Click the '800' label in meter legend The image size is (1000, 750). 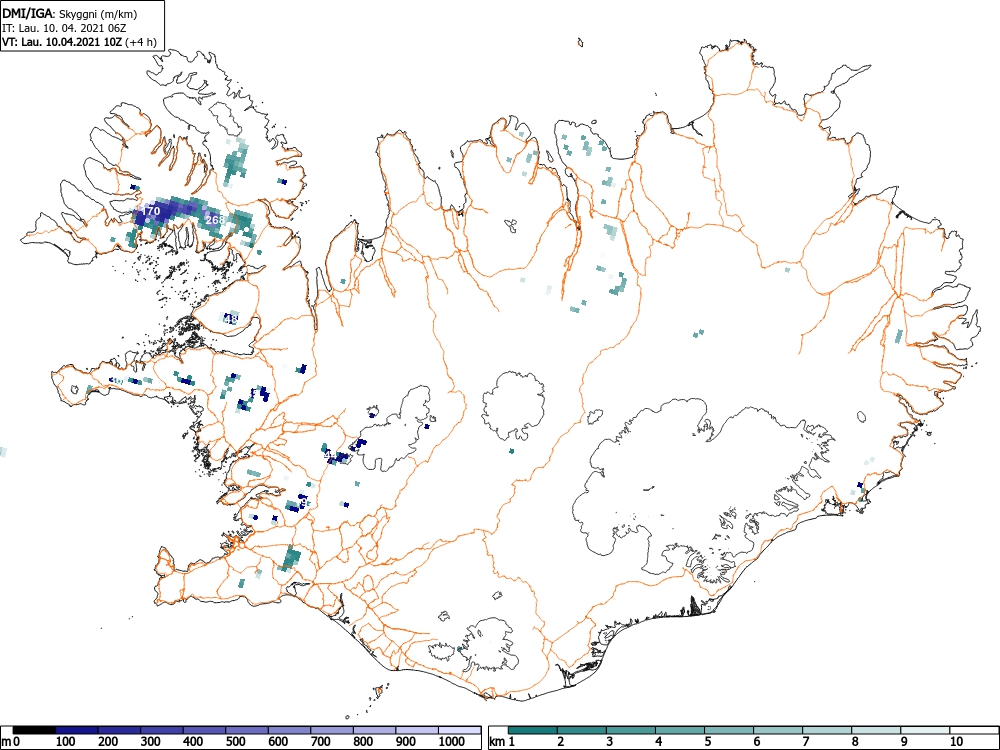coord(364,742)
